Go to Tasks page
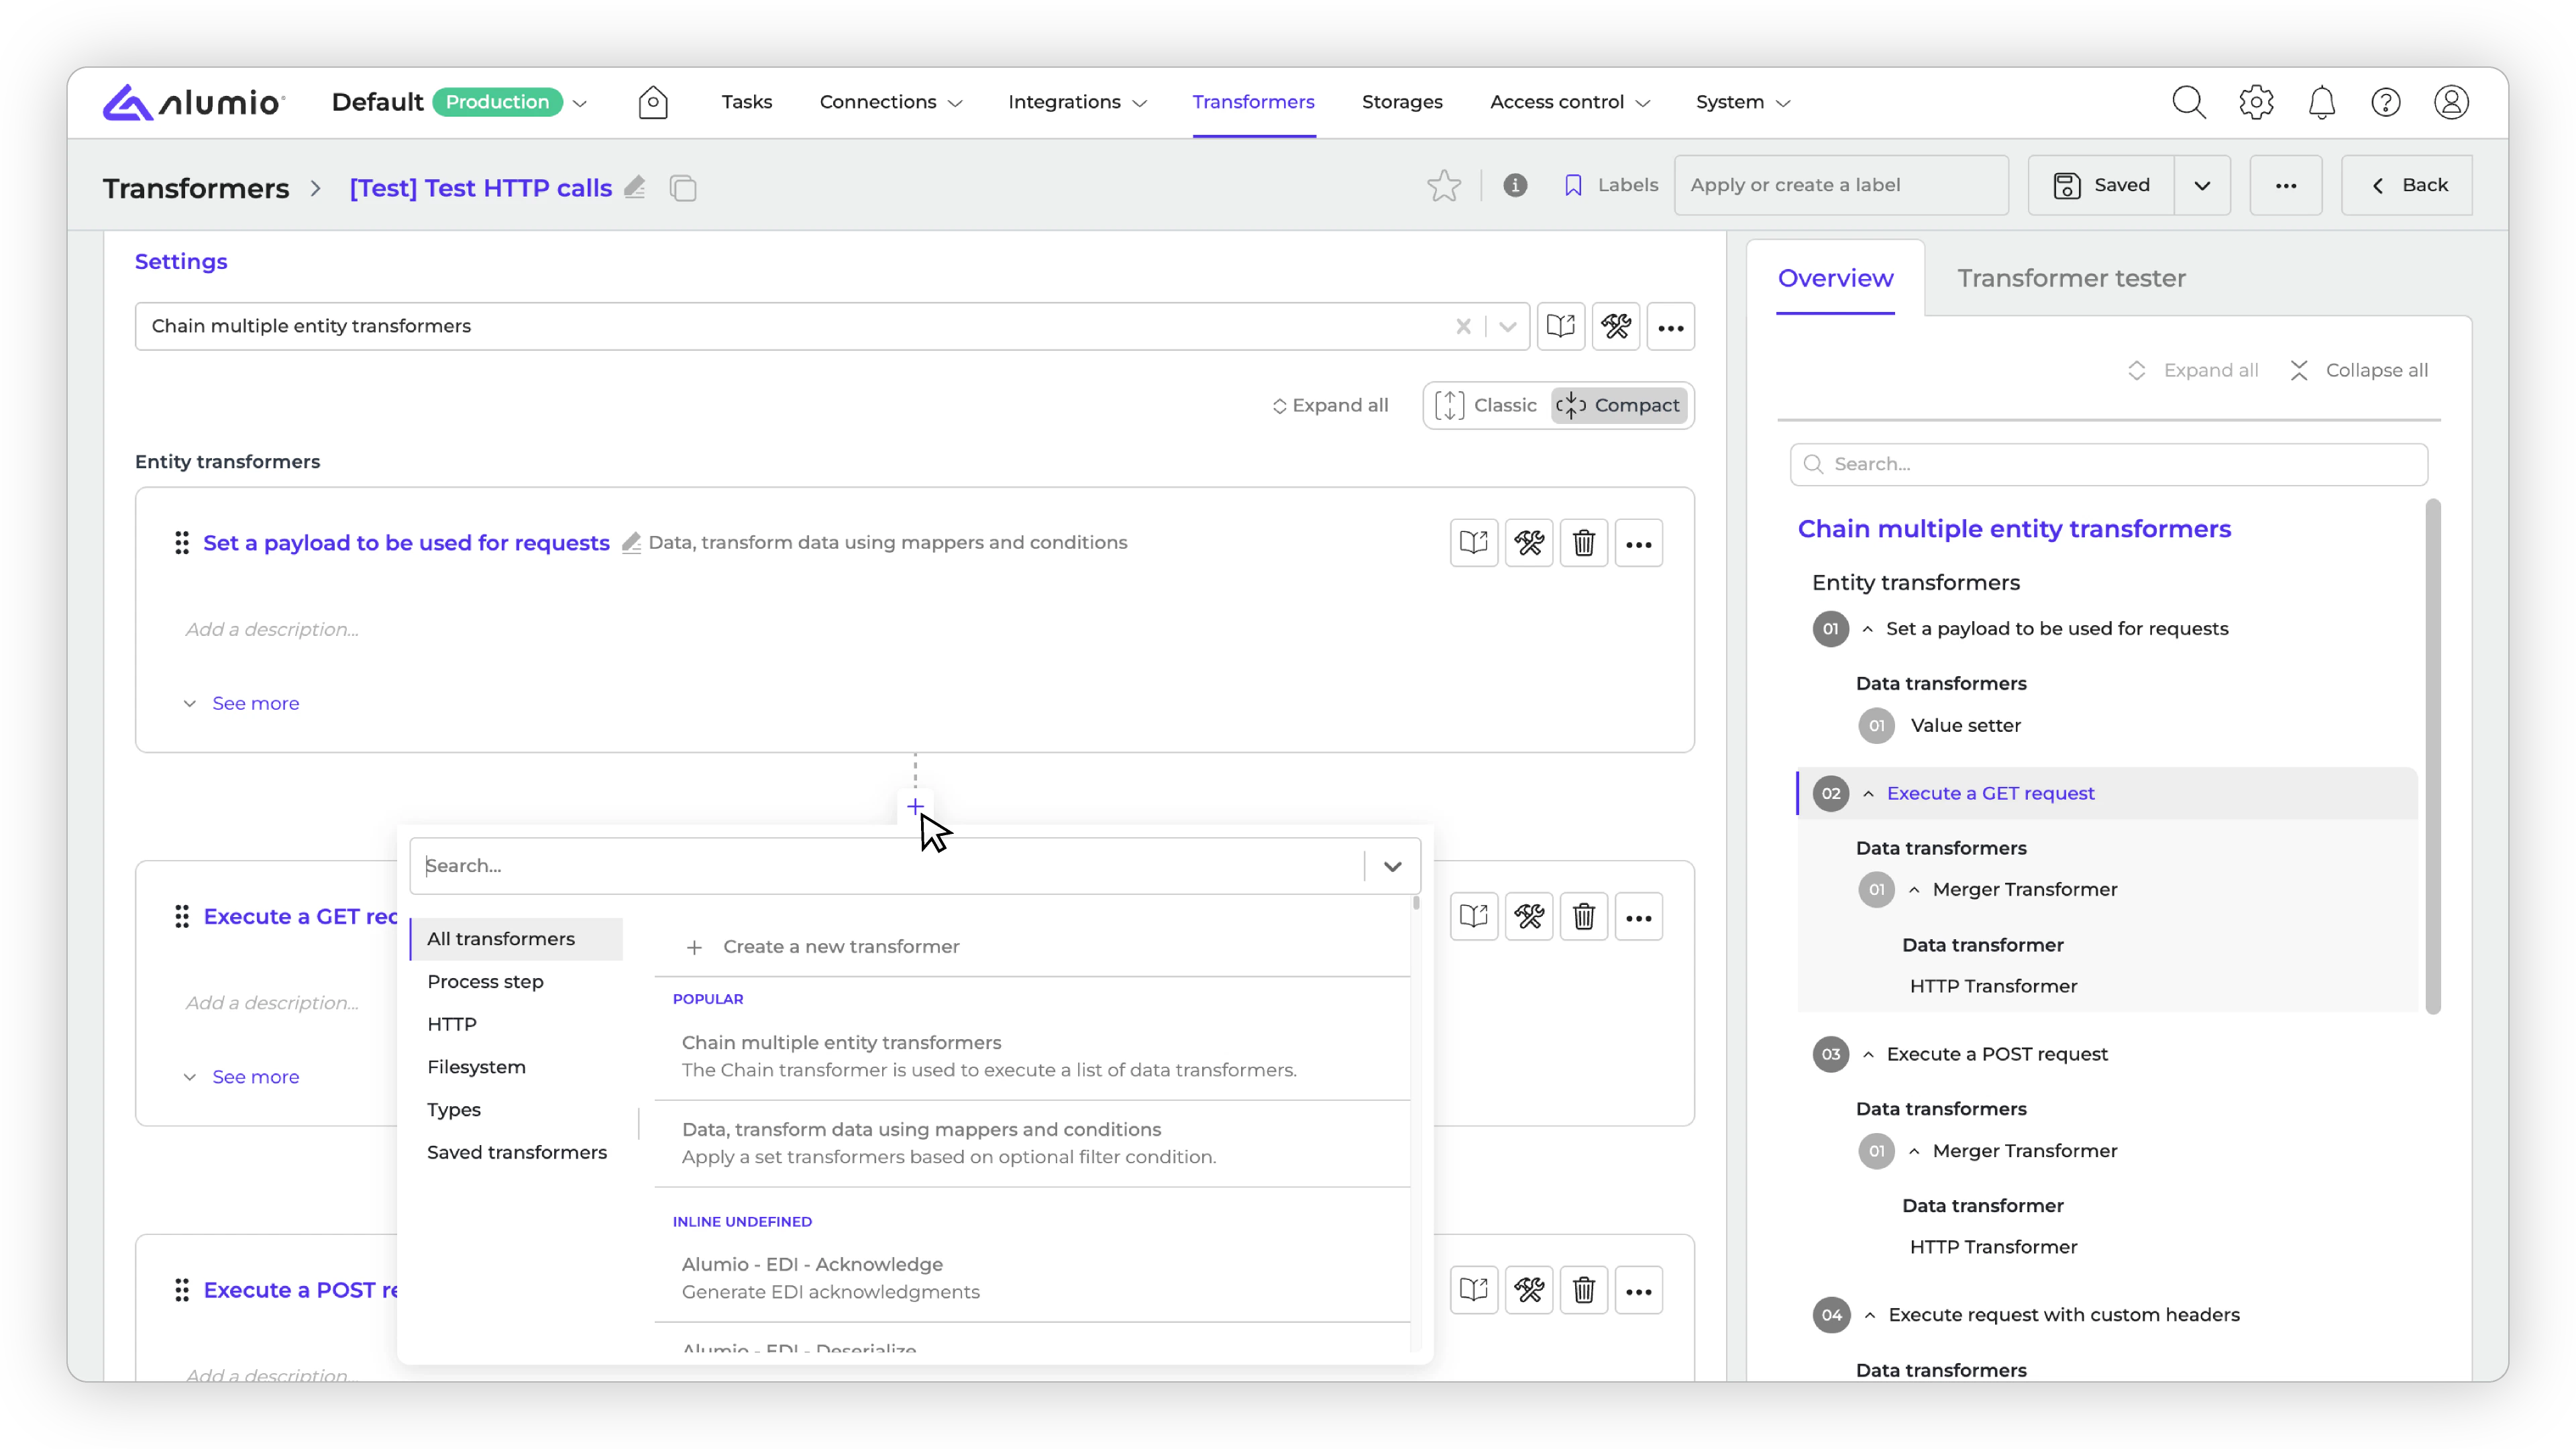Viewport: 2576px width, 1449px height. (747, 102)
